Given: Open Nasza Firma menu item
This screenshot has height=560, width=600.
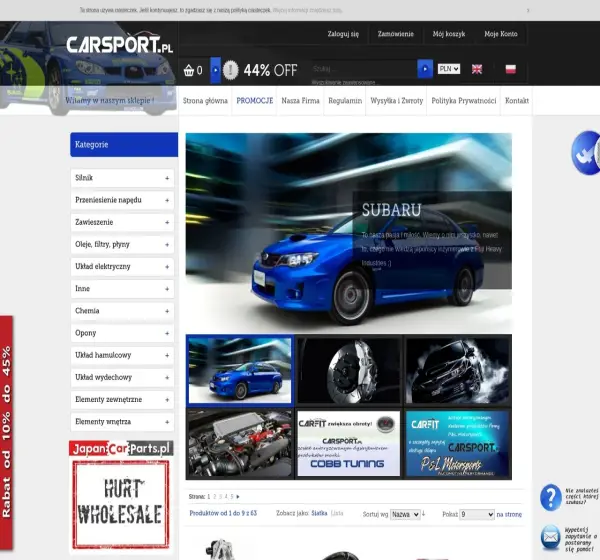Looking at the screenshot, I should (300, 101).
